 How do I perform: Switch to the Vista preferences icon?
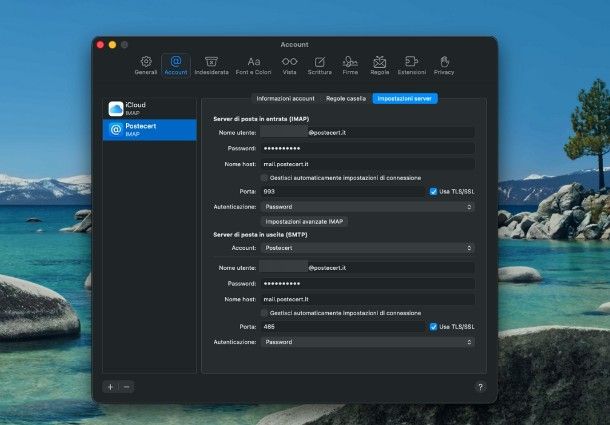(289, 65)
